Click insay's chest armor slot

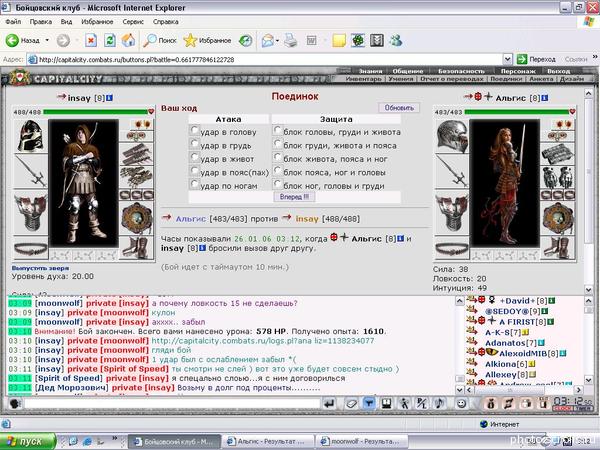[31, 213]
